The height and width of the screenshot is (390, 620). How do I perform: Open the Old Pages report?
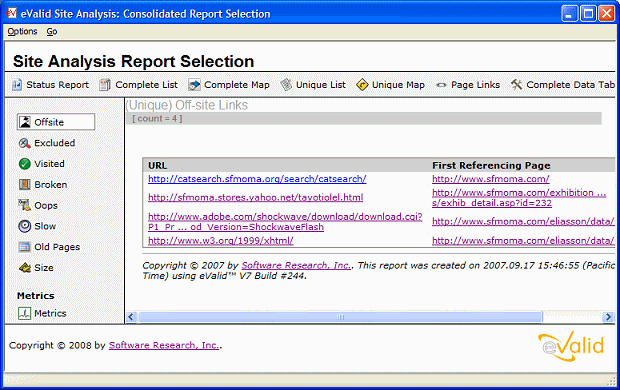[x=57, y=247]
